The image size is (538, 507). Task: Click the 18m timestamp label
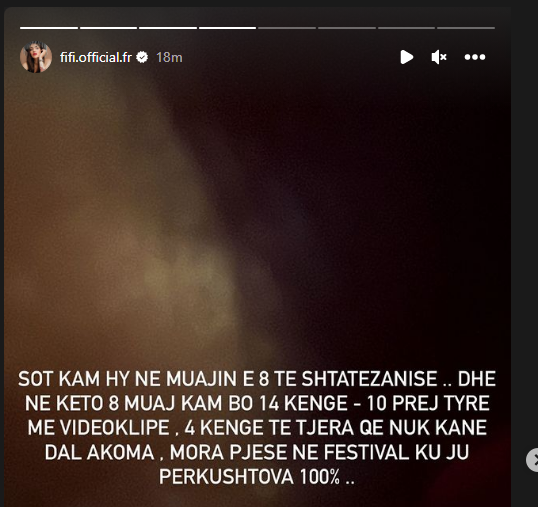[x=169, y=57]
